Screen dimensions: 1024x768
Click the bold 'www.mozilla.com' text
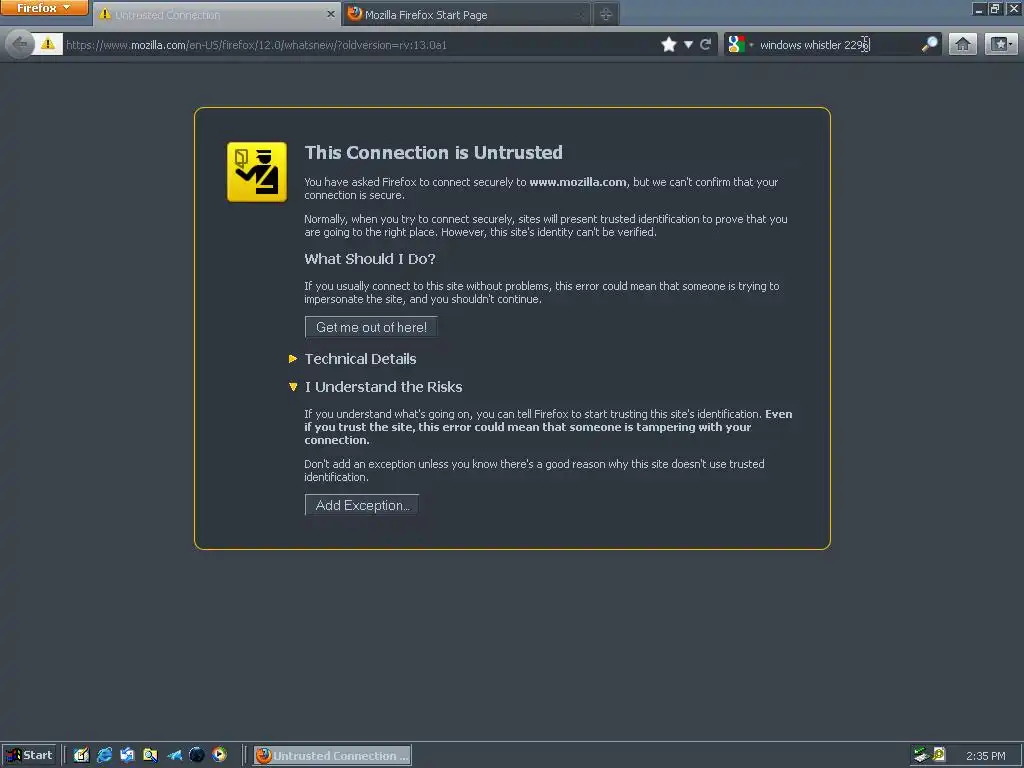[x=578, y=182]
